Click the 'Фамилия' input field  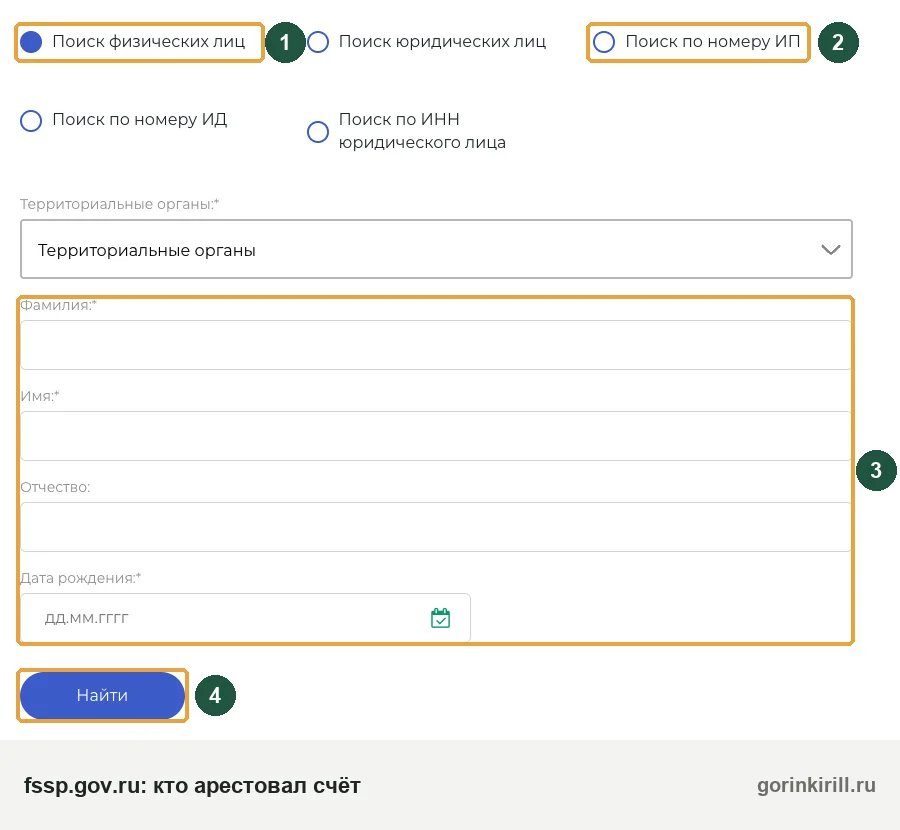(436, 345)
